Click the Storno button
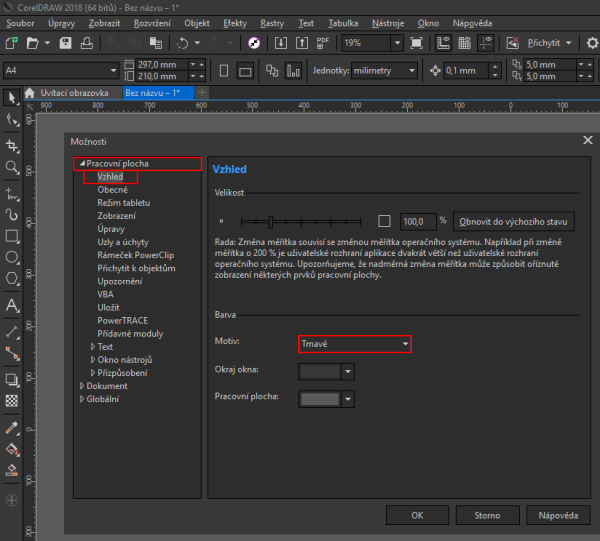600x541 pixels. (x=488, y=515)
